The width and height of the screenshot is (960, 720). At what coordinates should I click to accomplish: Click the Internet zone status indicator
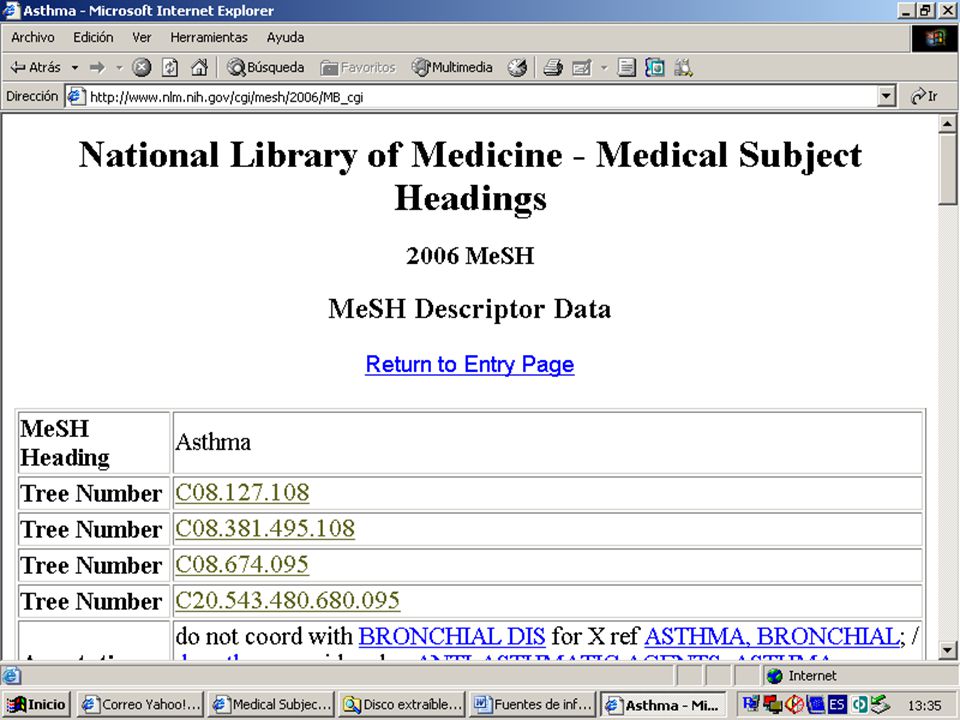802,676
